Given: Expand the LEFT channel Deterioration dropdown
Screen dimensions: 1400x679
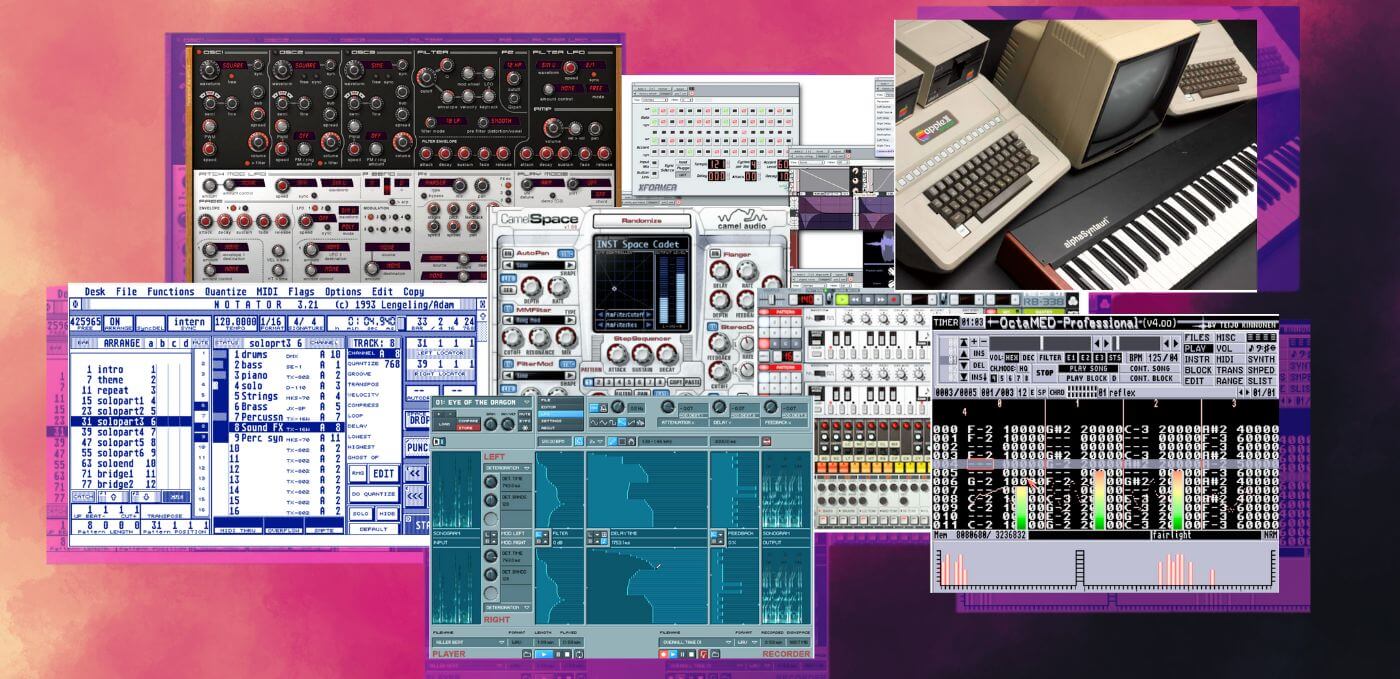Looking at the screenshot, I should click(x=507, y=468).
